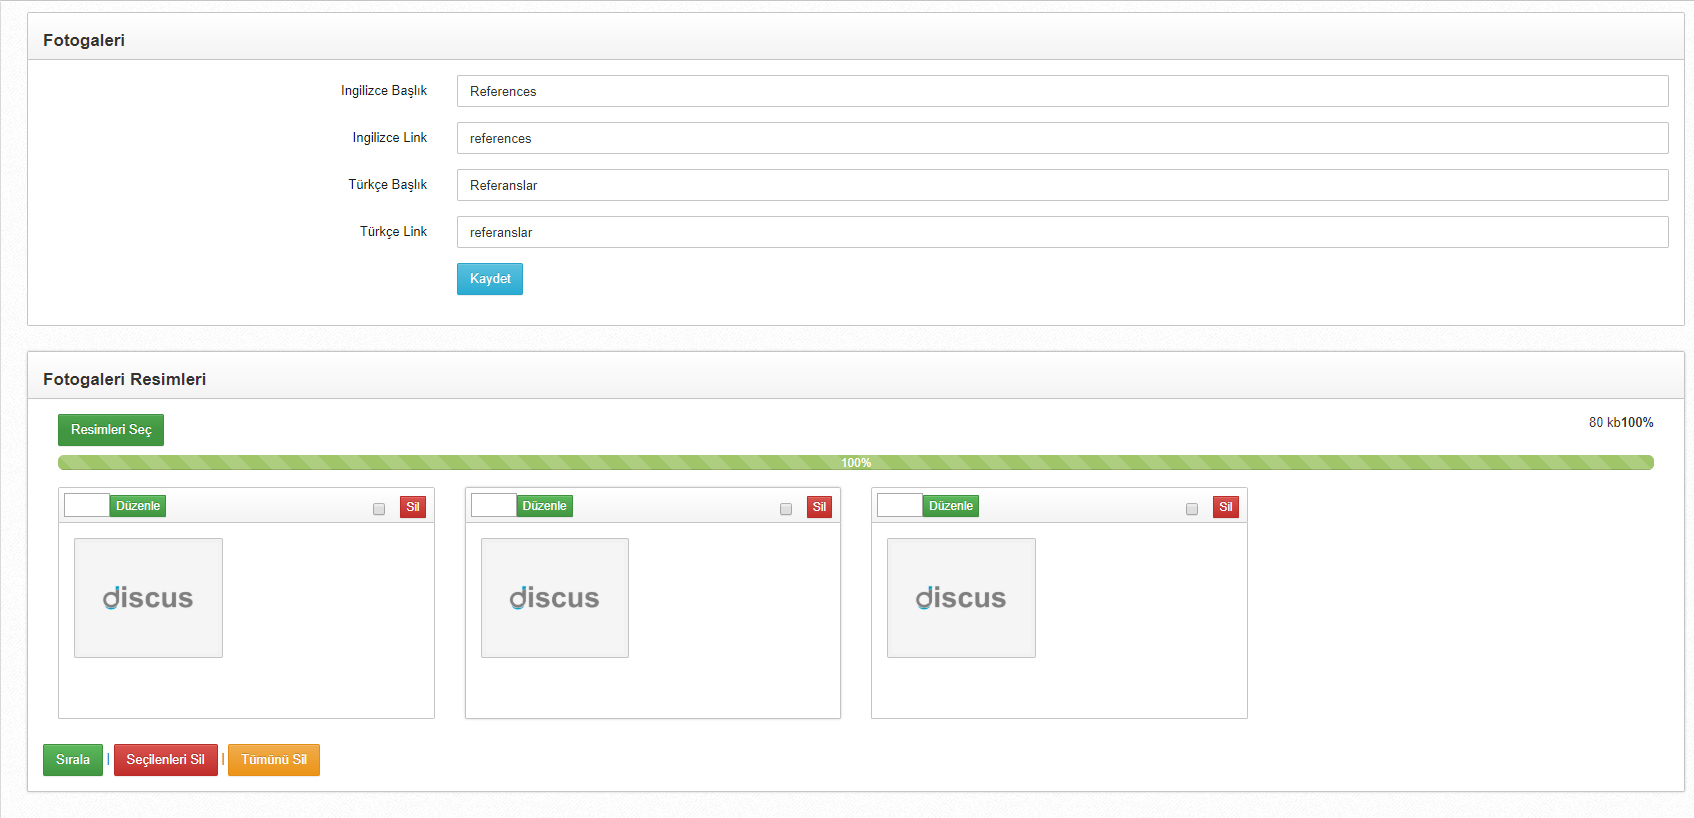Click the green upload progress bar
The image size is (1694, 818).
pos(855,462)
